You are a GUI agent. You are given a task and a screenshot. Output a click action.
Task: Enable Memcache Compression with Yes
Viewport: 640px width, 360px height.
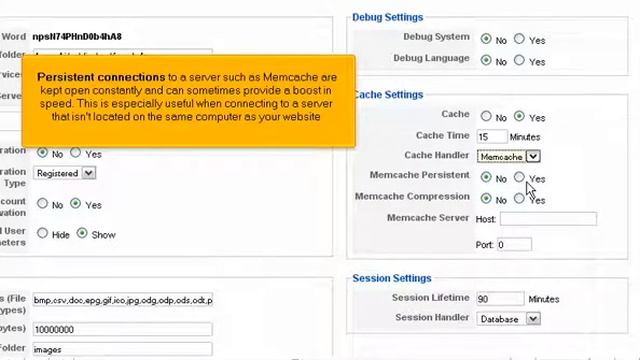coord(519,198)
